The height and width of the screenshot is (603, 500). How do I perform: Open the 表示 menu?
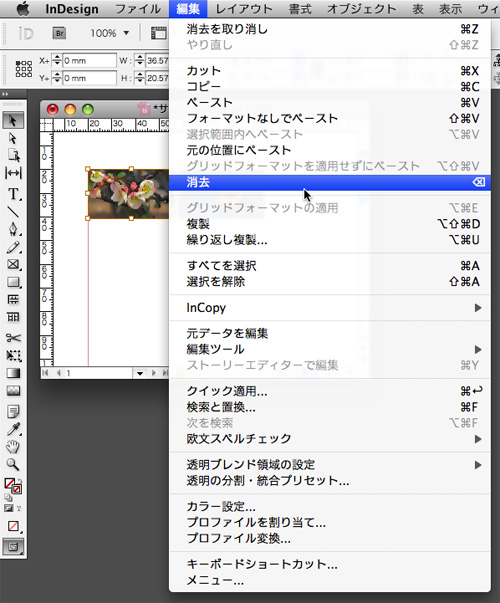[450, 9]
